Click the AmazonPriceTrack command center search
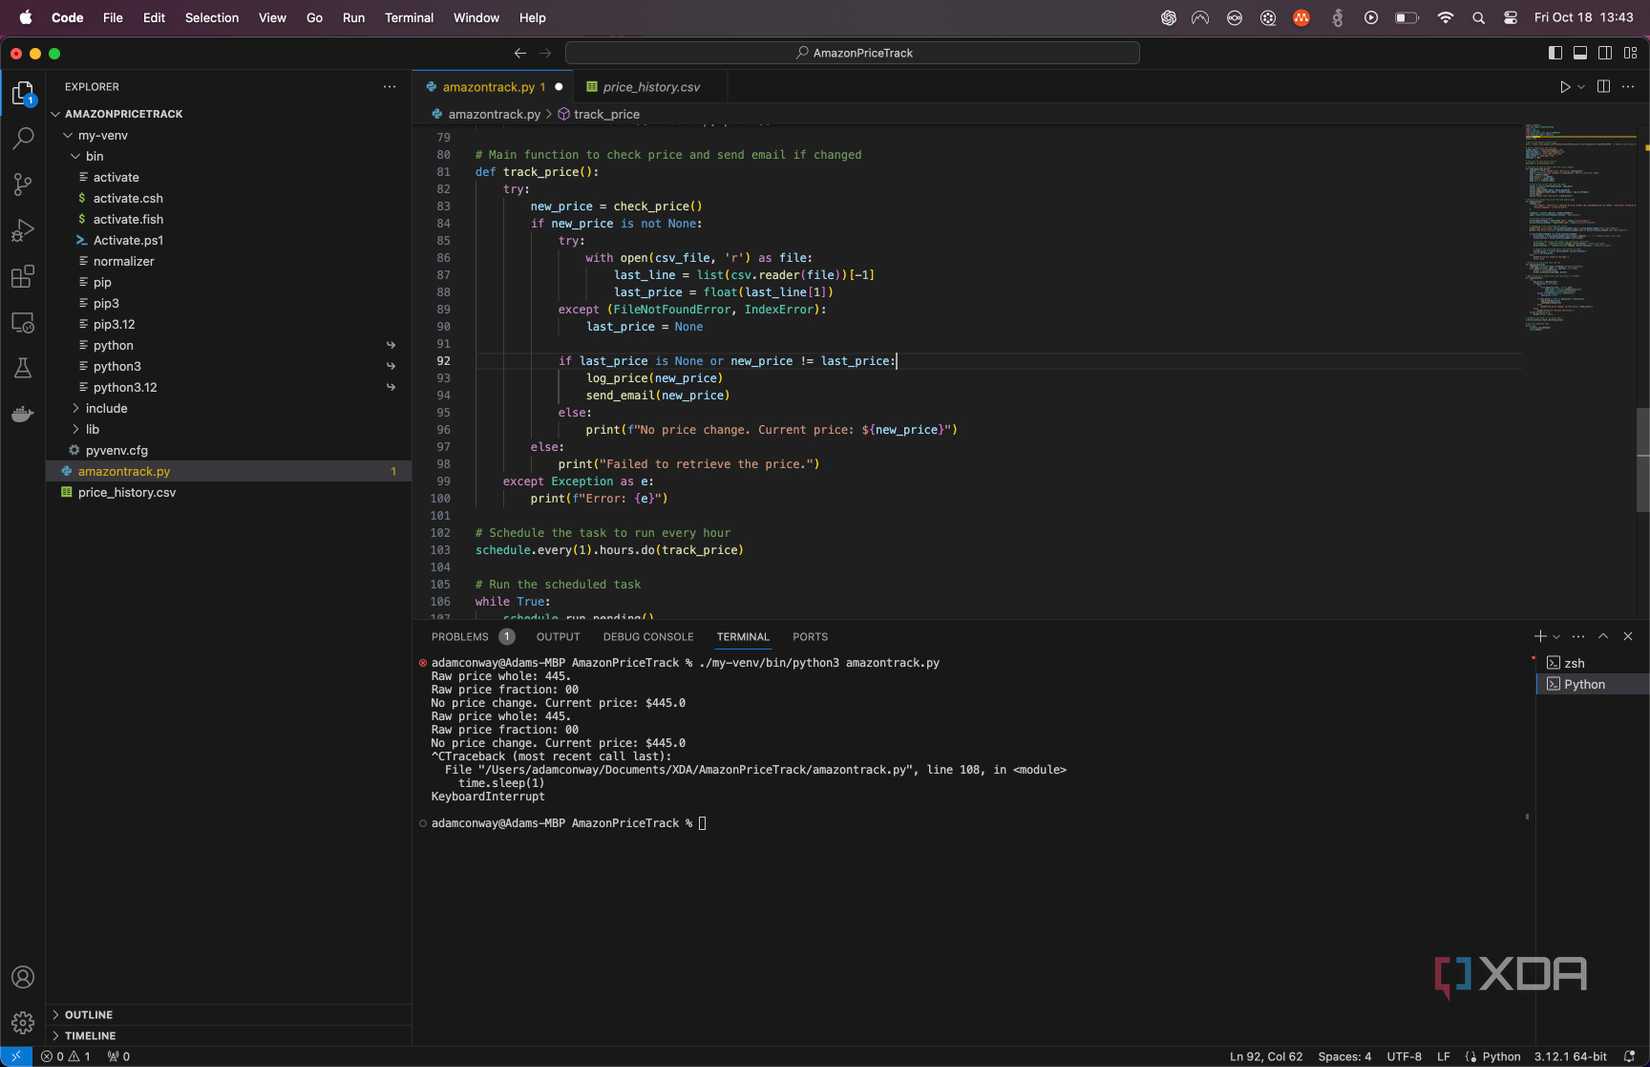The image size is (1650, 1067). (852, 53)
